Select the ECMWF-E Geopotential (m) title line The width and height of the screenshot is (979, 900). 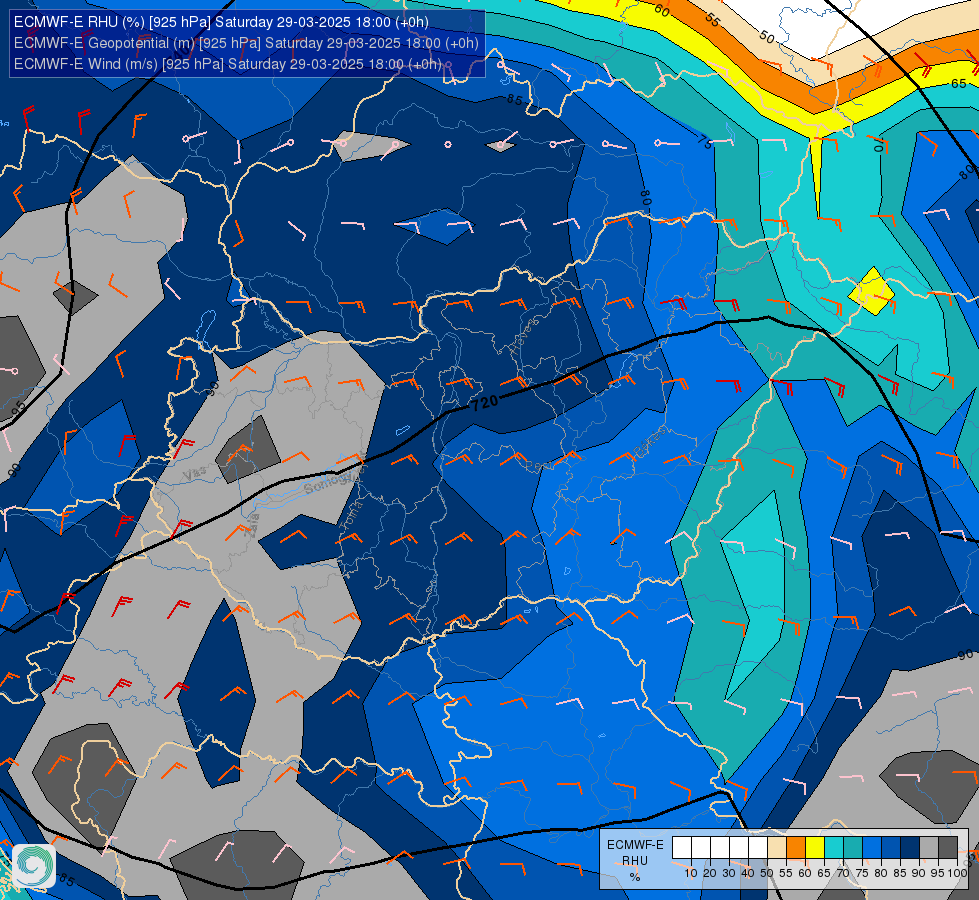246,43
